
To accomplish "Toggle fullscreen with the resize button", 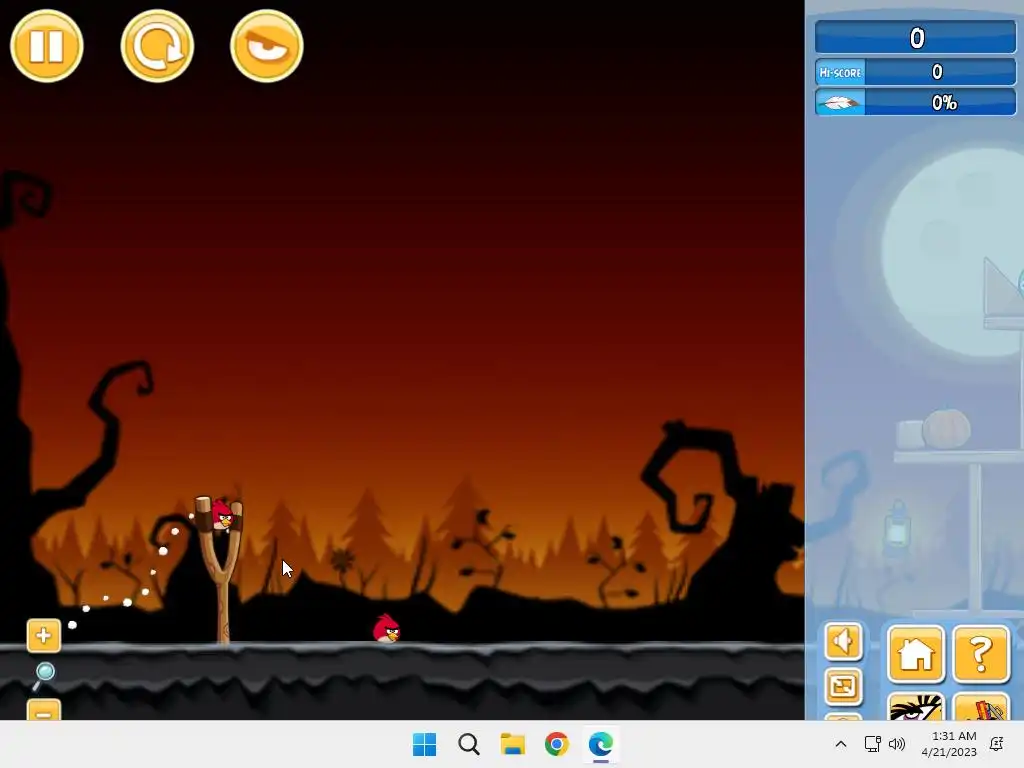I will (x=843, y=686).
